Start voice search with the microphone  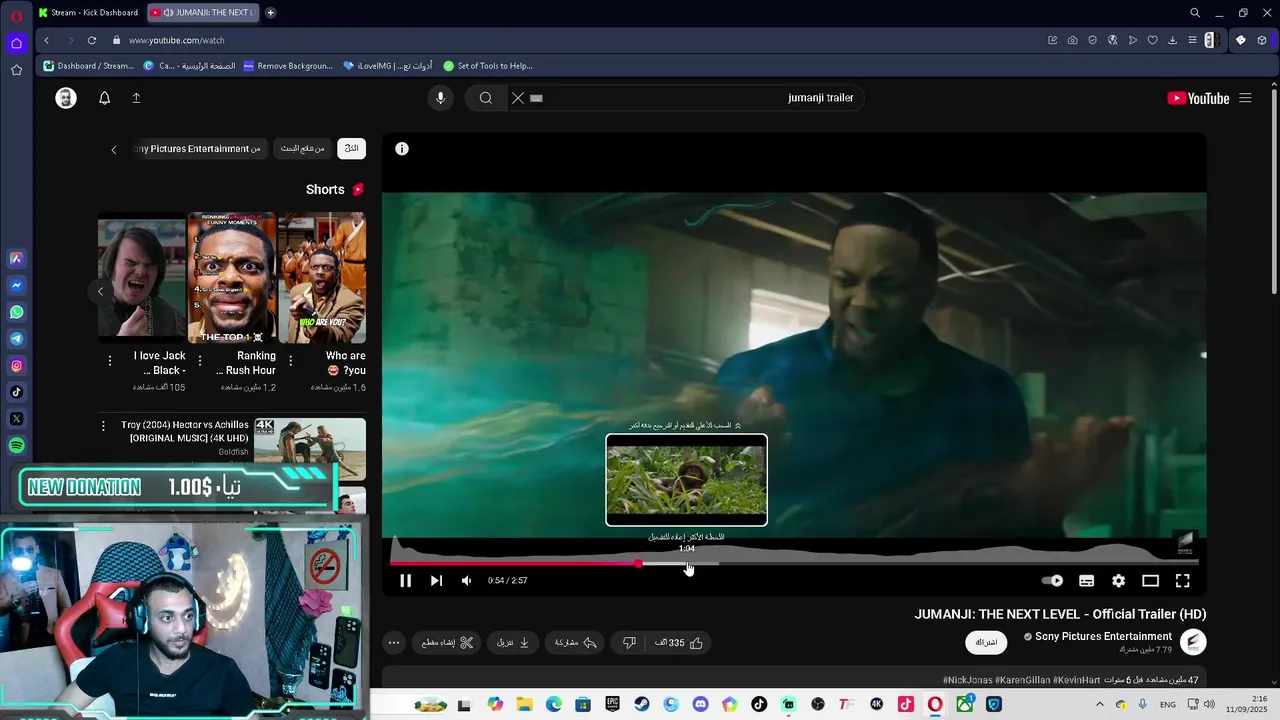point(440,98)
